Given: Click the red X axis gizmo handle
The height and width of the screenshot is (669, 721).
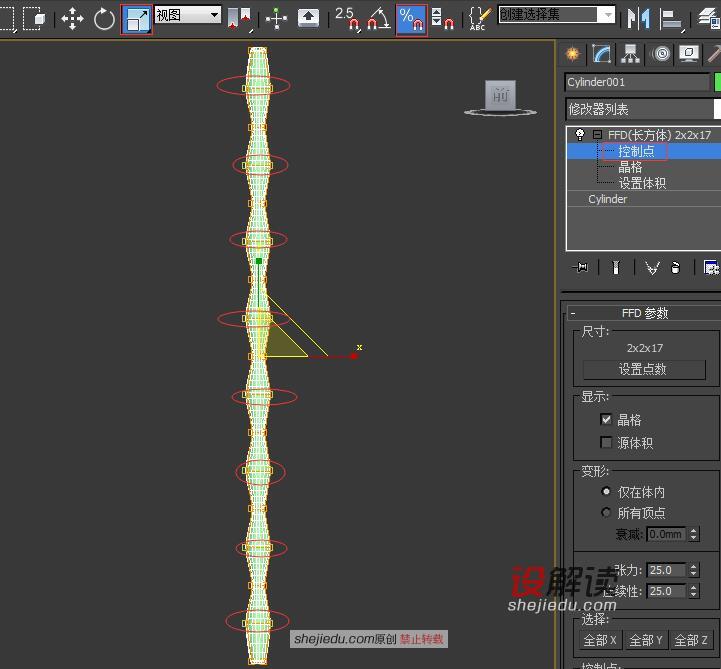Looking at the screenshot, I should click(354, 356).
